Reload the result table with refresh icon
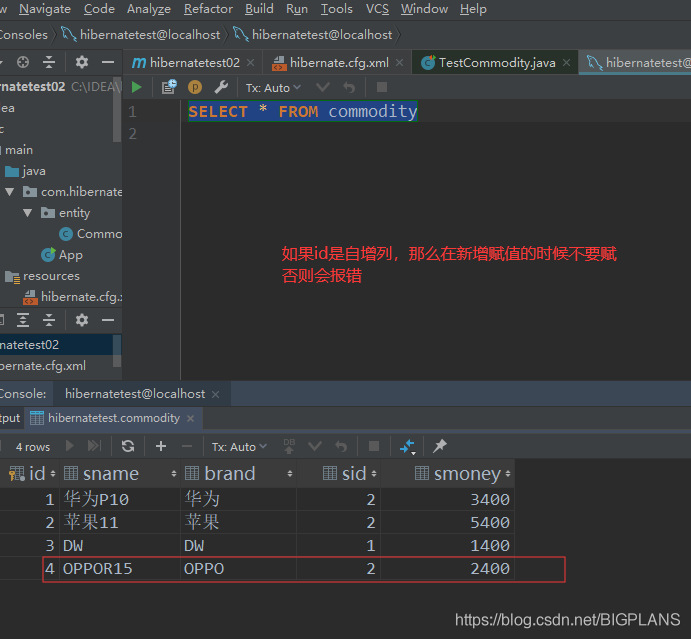The height and width of the screenshot is (639, 691). (x=128, y=446)
